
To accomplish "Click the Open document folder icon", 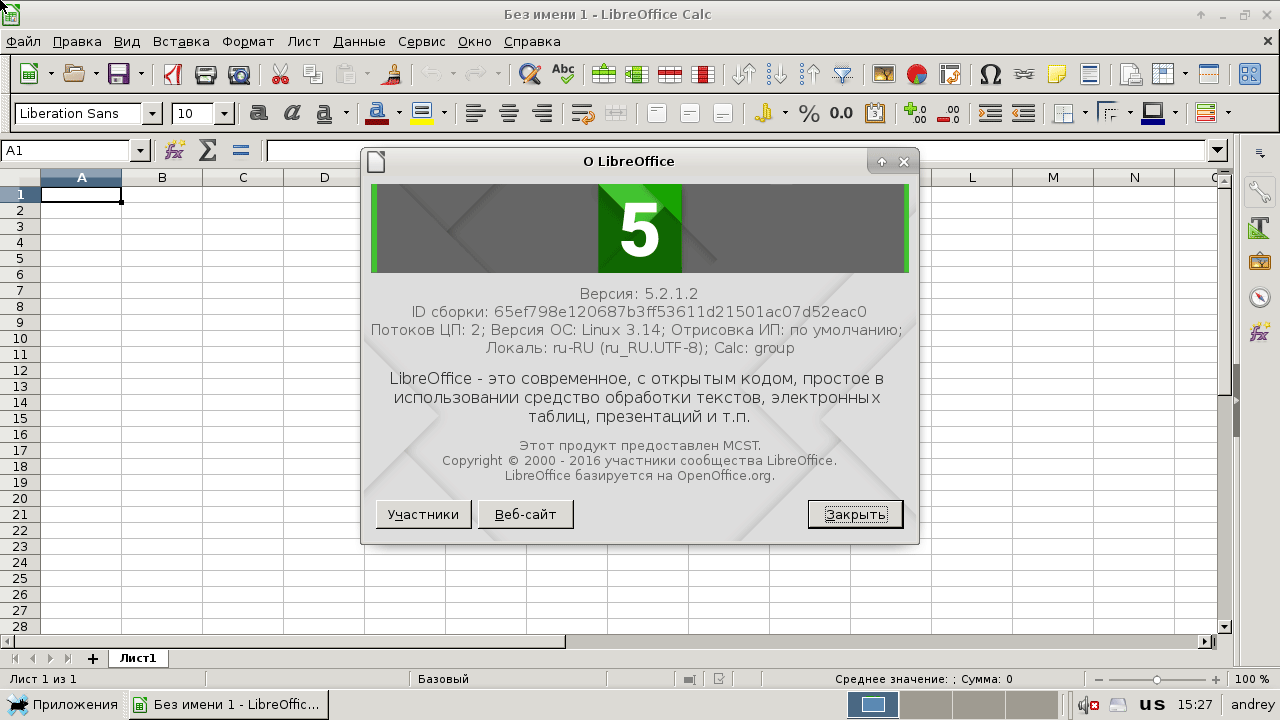I will [74, 74].
